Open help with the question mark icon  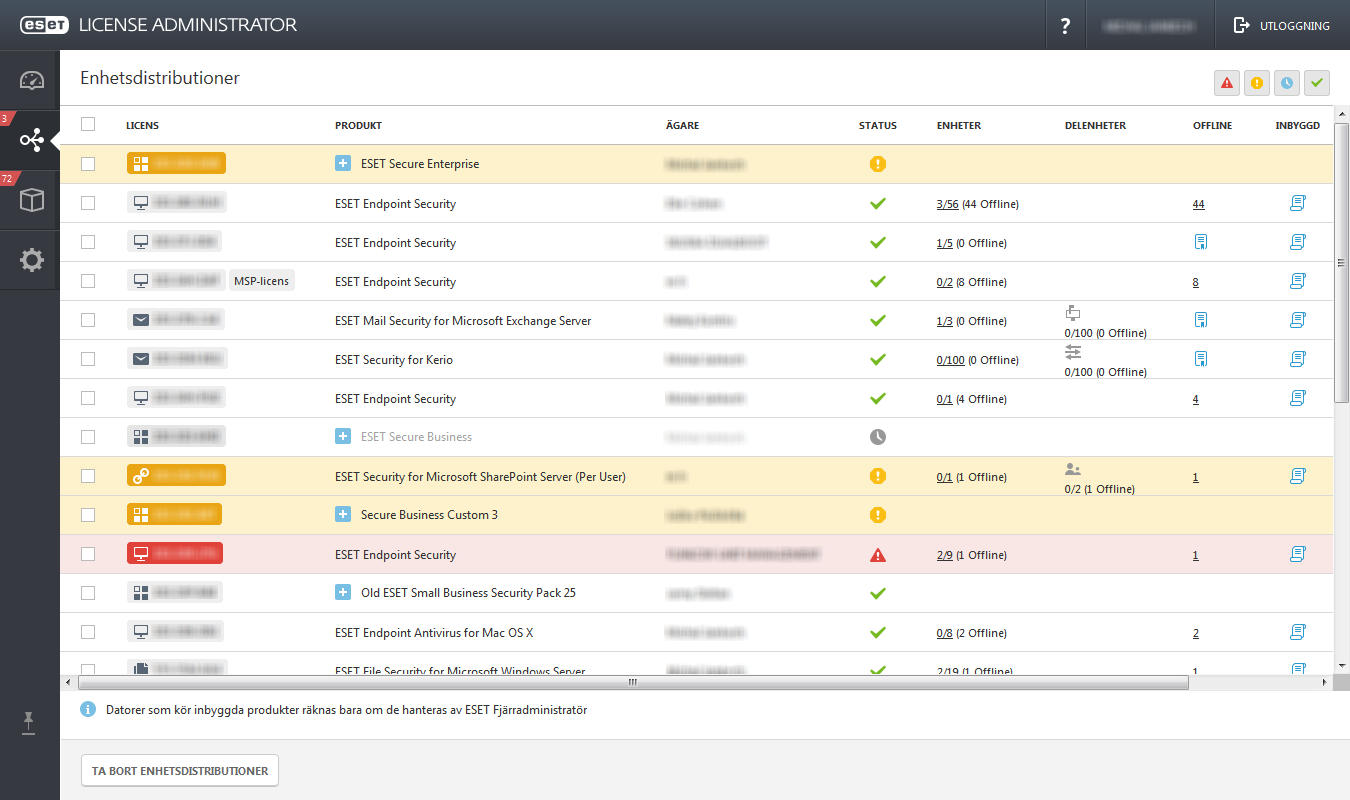pyautogui.click(x=1066, y=25)
